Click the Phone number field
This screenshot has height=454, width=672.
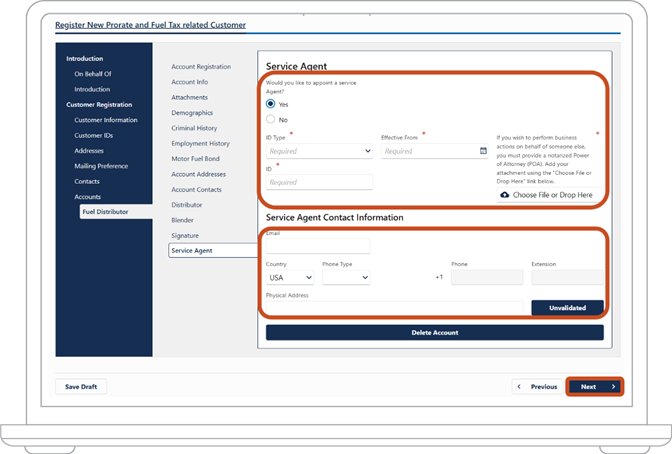tap(487, 277)
